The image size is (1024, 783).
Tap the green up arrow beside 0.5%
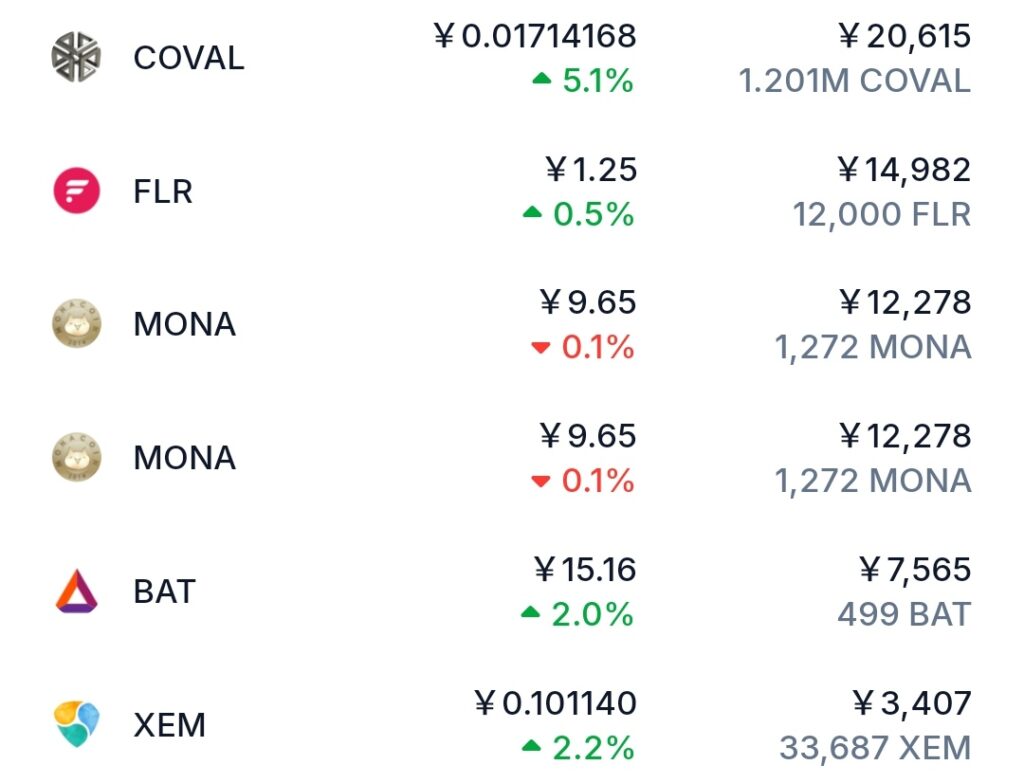tap(532, 213)
